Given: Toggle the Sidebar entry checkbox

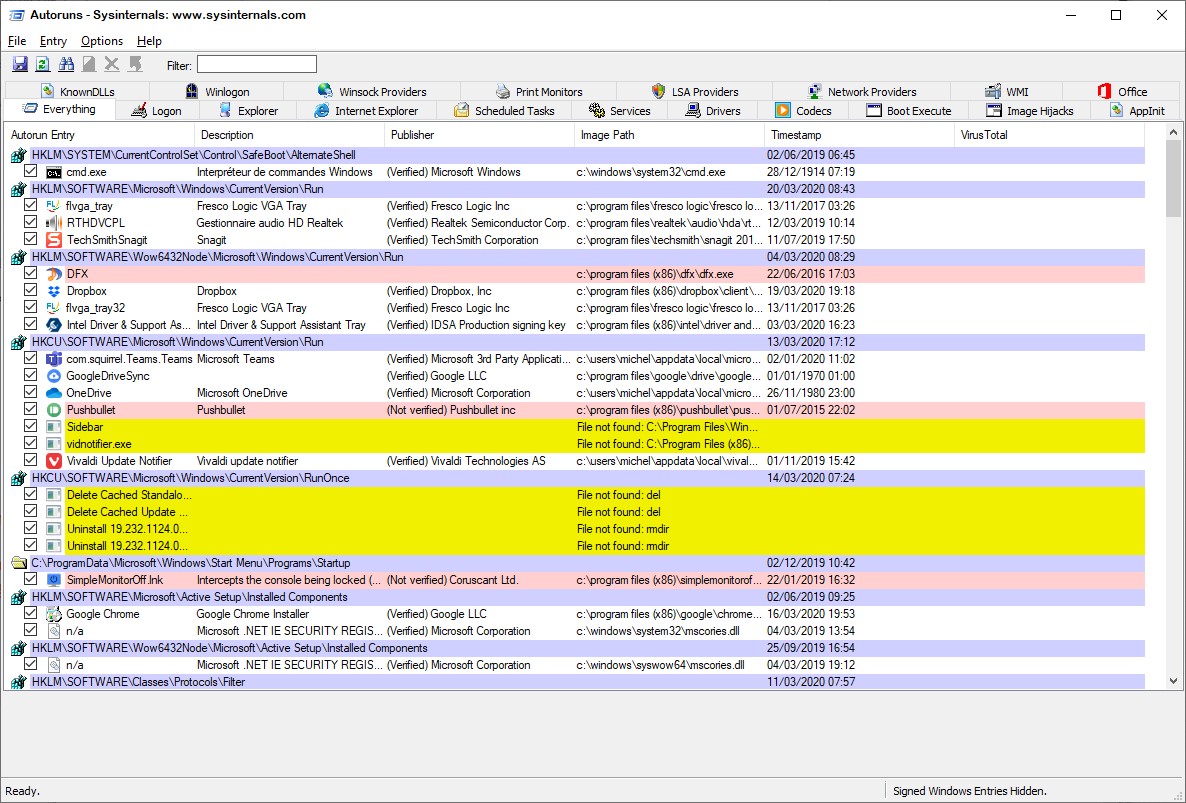Looking at the screenshot, I should (31, 427).
